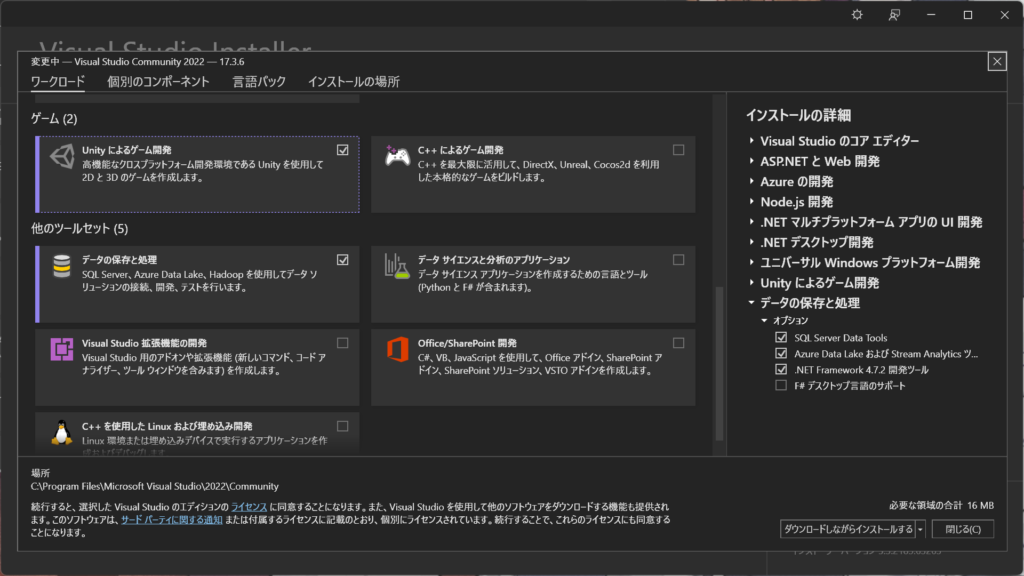This screenshot has width=1024, height=576.
Task: Collapse the オプション subsection
Action: [x=764, y=321]
